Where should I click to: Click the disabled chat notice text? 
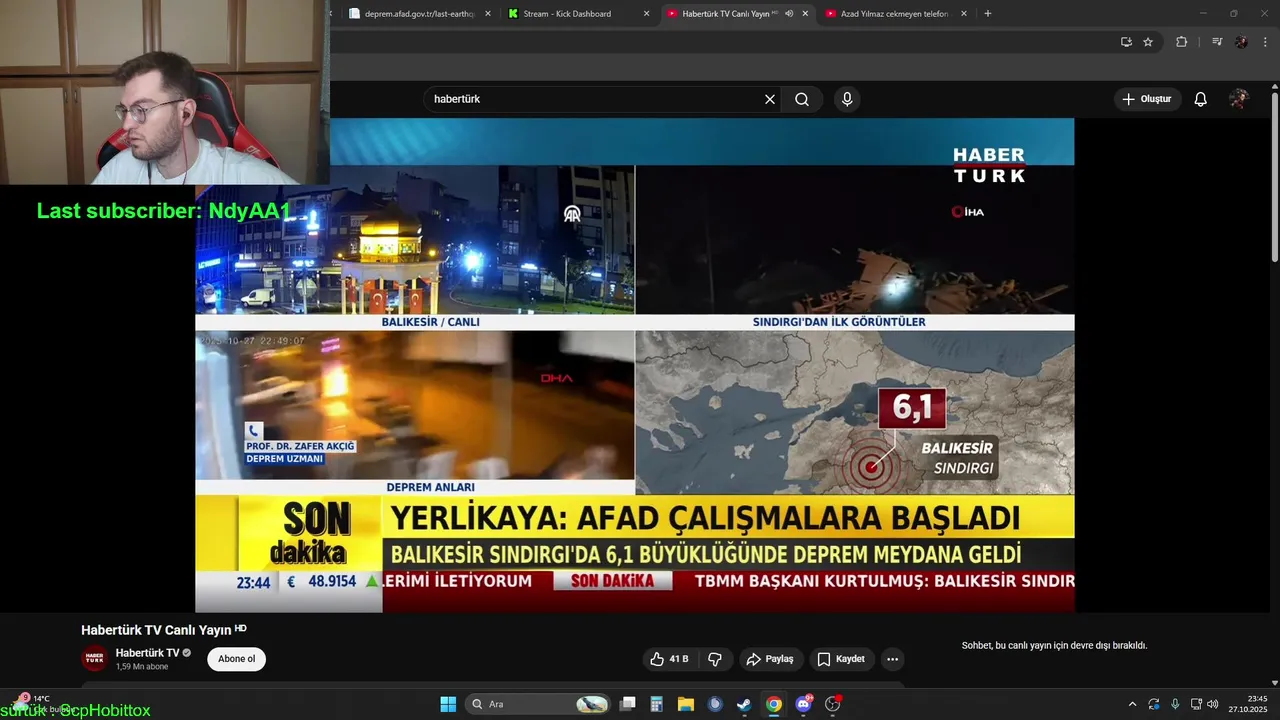[1054, 646]
